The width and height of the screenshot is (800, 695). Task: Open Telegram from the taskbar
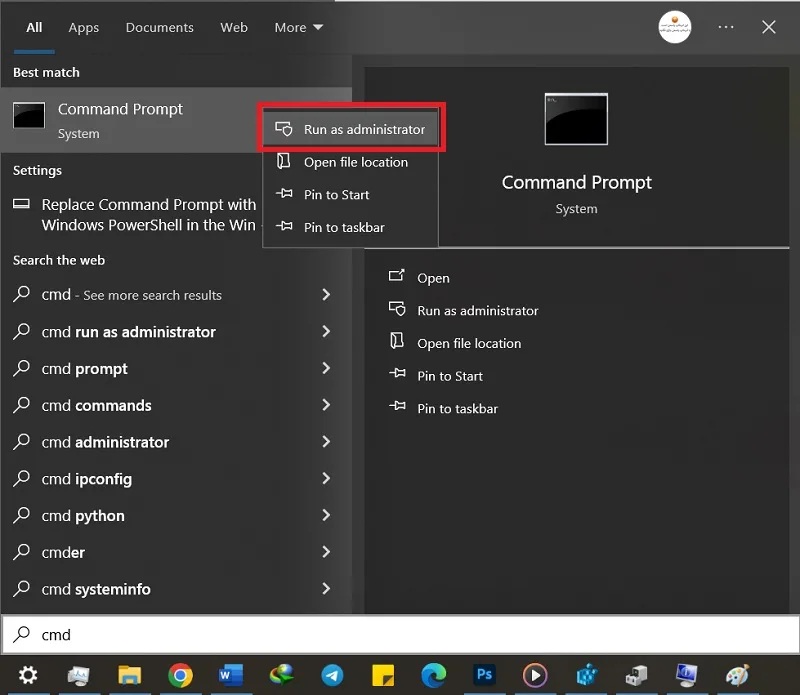332,675
